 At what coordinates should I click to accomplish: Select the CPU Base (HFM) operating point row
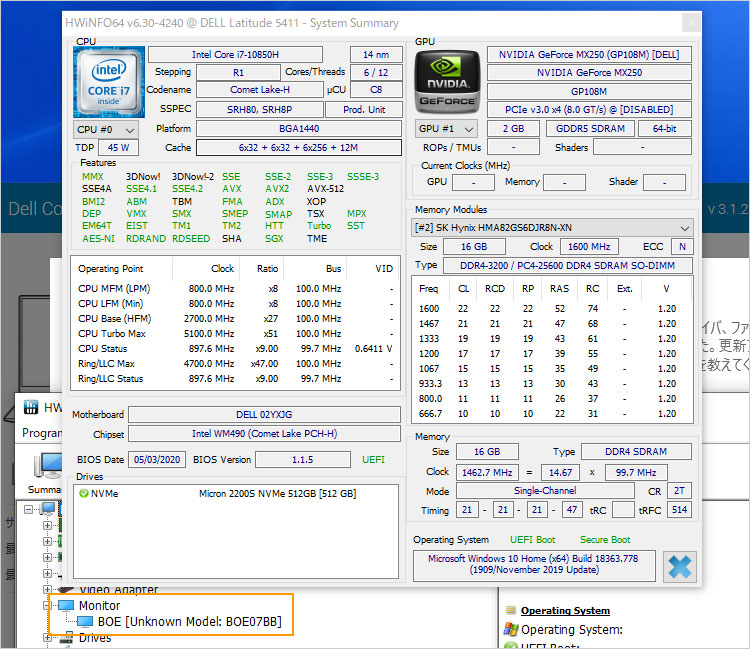(x=235, y=319)
